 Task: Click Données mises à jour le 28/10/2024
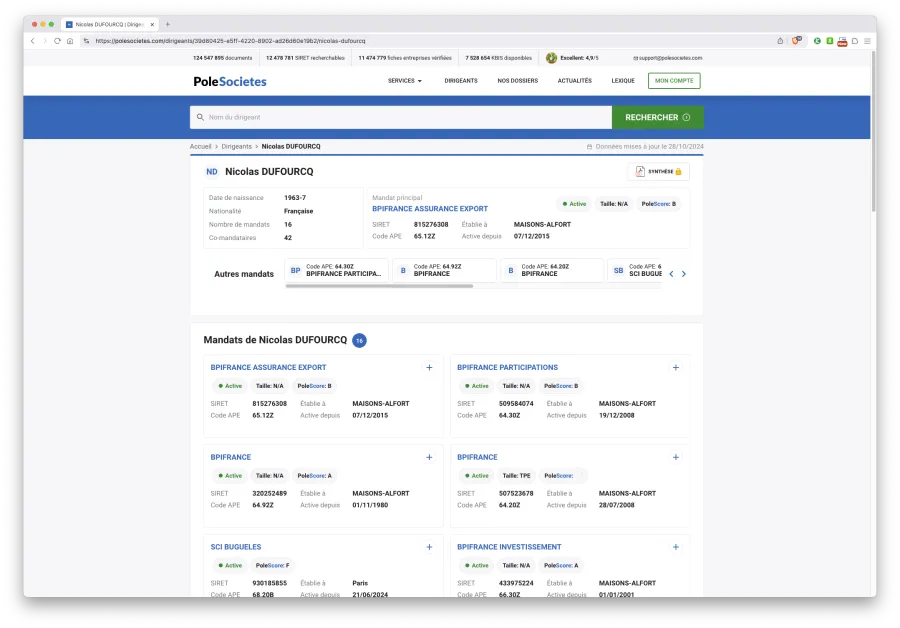(645, 146)
